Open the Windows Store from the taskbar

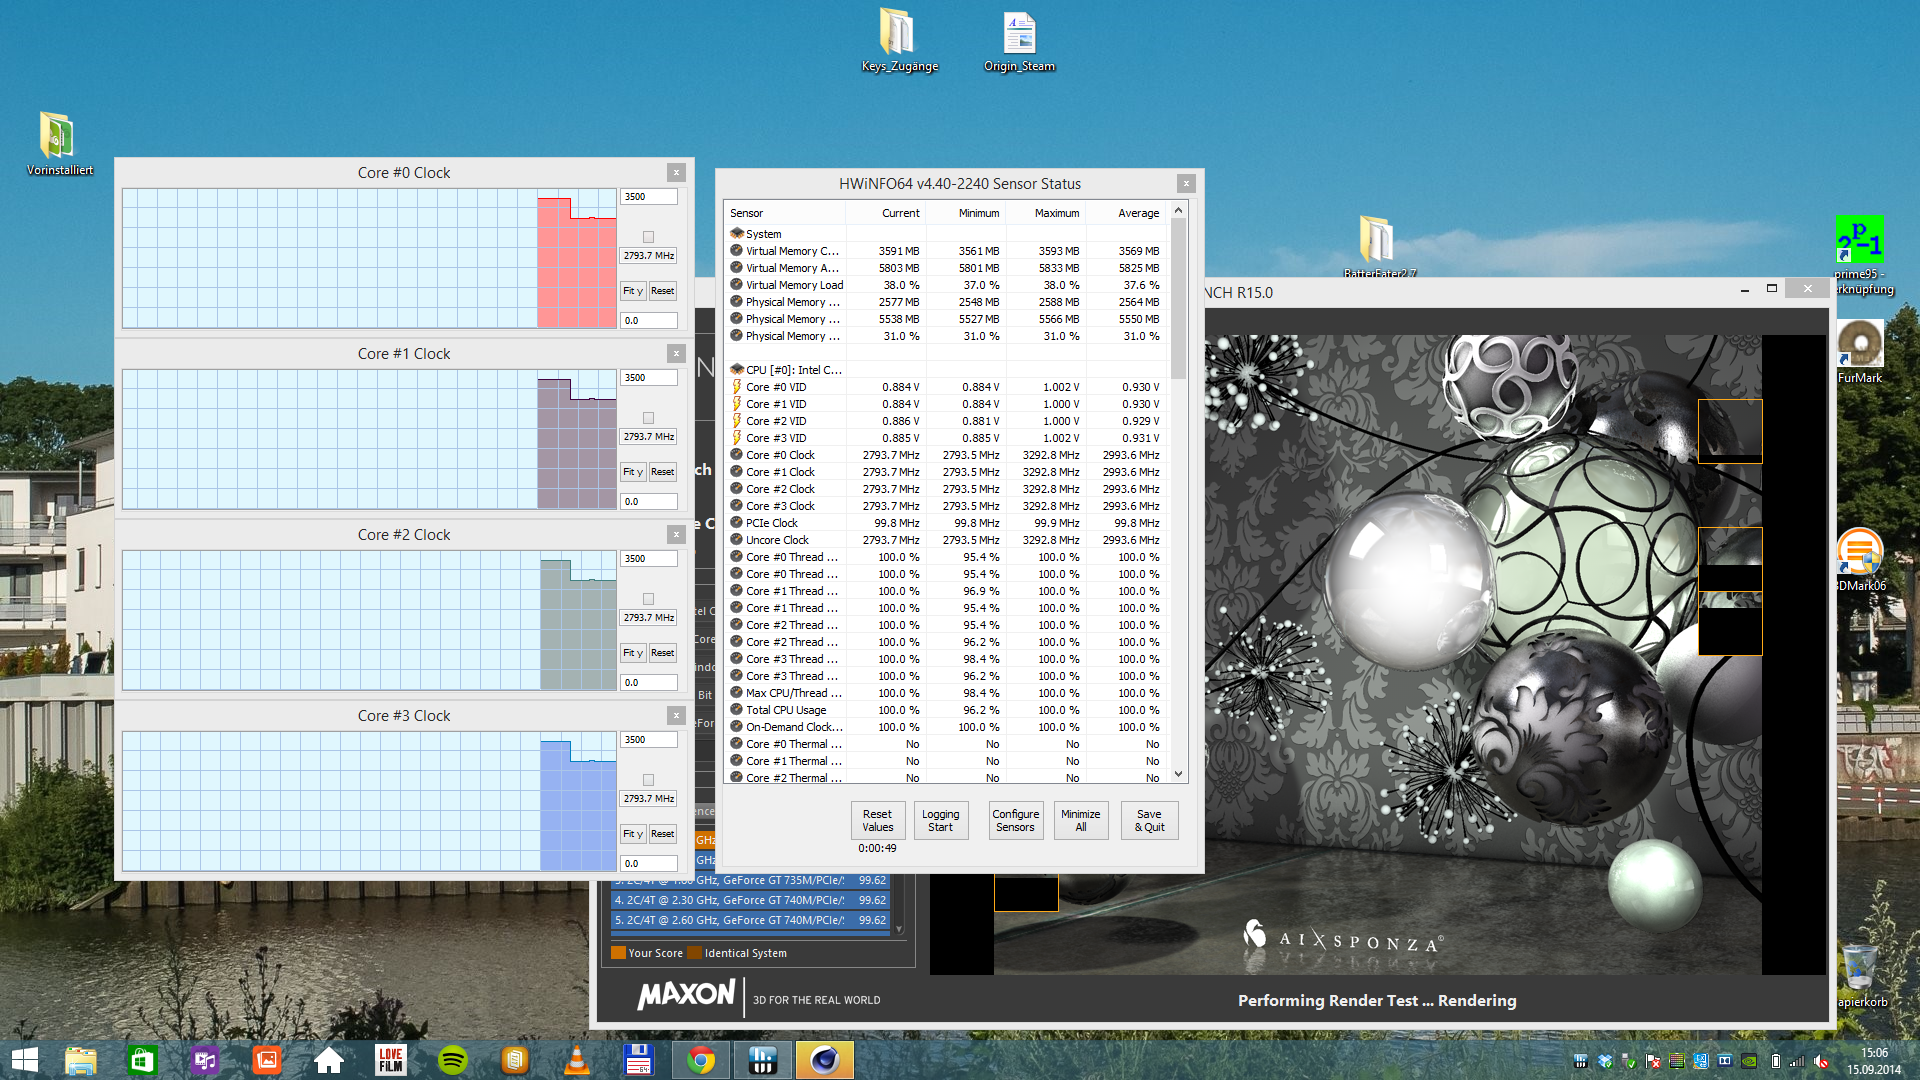click(x=143, y=1060)
